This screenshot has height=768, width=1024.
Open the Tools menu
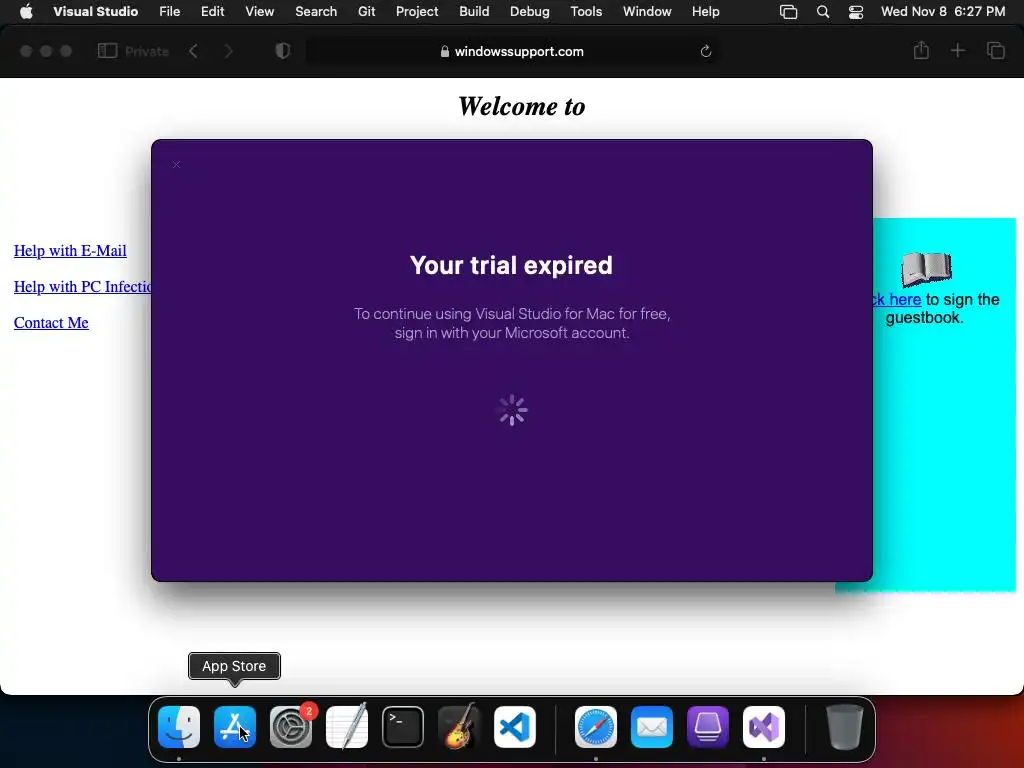coord(586,12)
